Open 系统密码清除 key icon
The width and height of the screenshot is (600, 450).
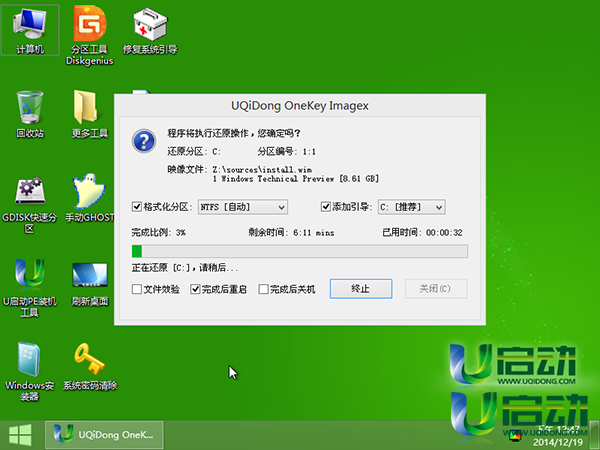pyautogui.click(x=90, y=366)
